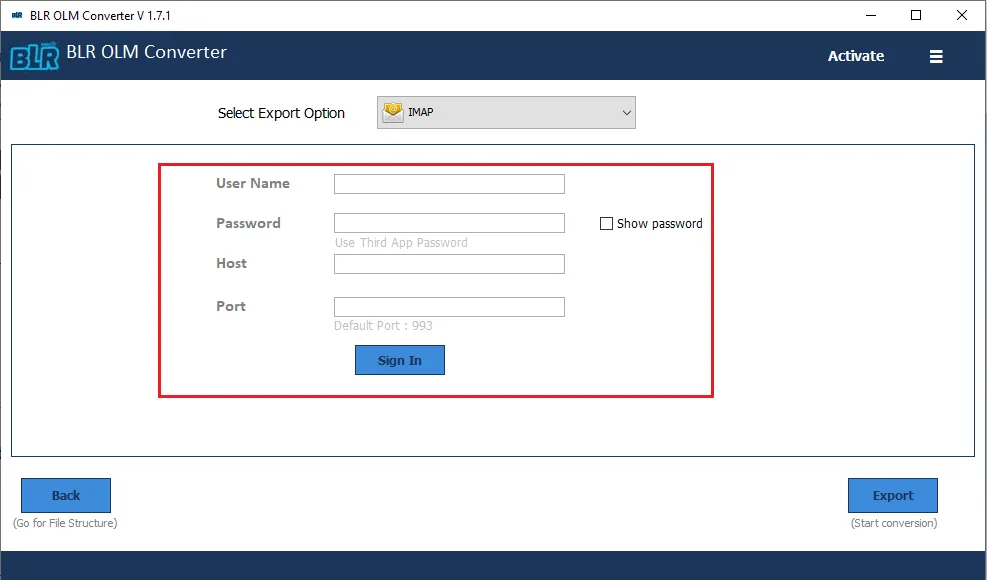The image size is (987, 580).
Task: Select the Password input field
Action: tap(448, 222)
